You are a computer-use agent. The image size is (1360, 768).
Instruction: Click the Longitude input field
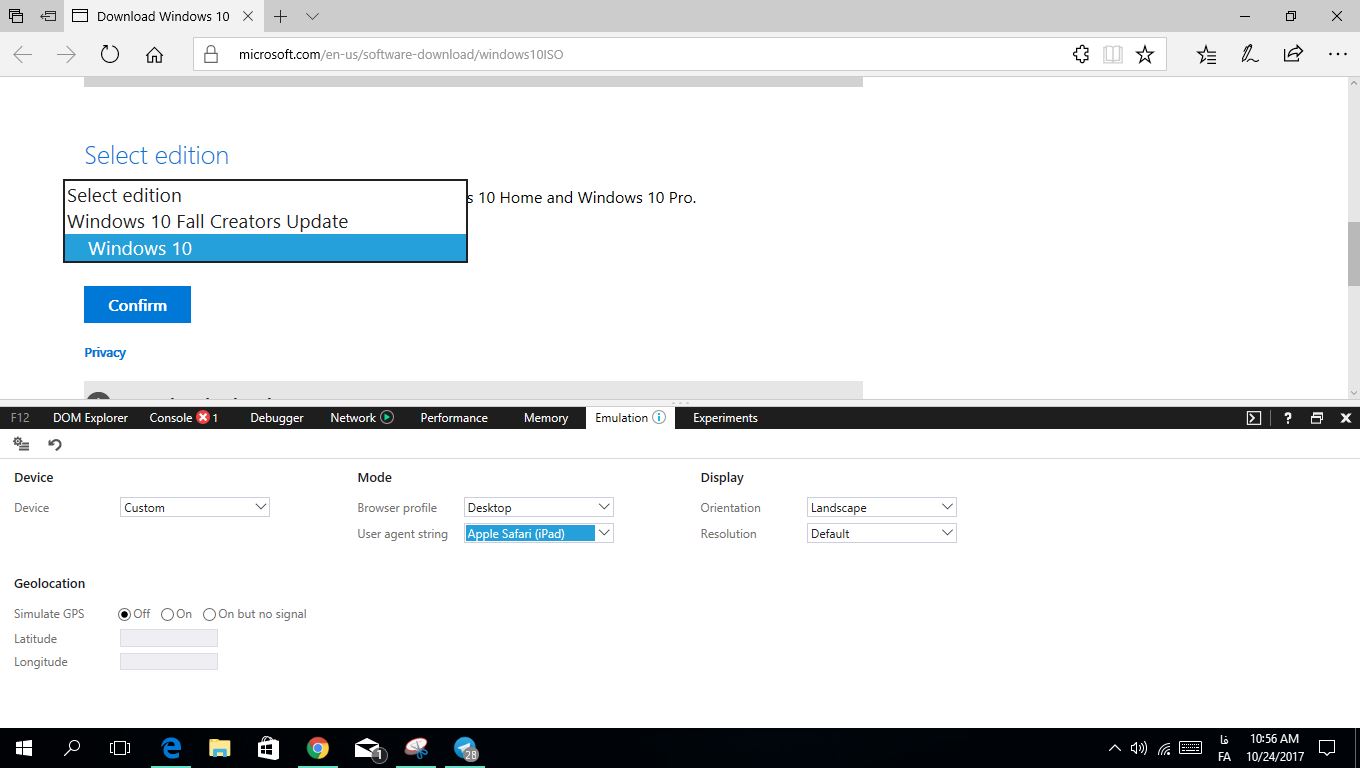tap(169, 661)
